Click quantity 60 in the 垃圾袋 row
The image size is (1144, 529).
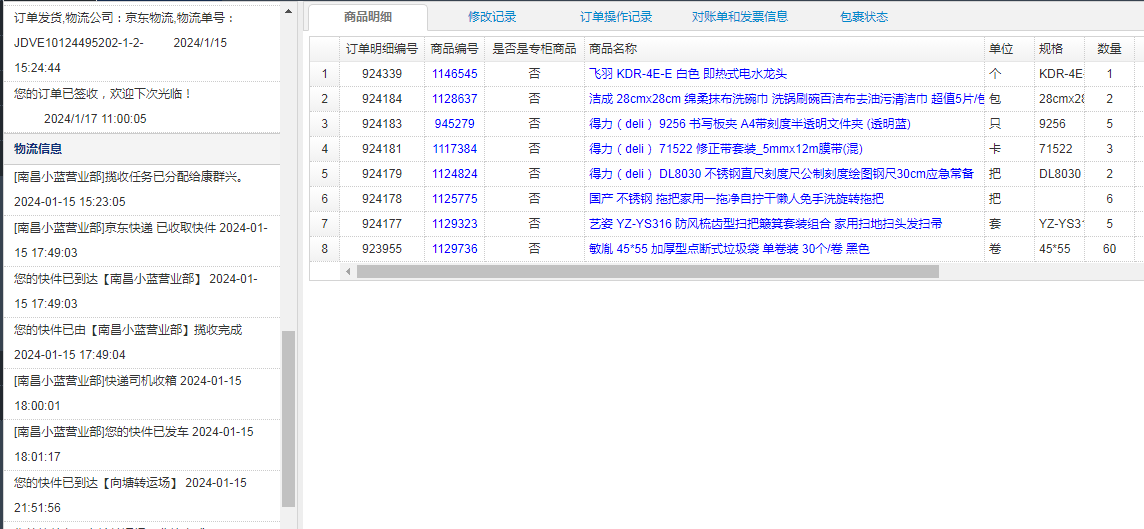pyautogui.click(x=1110, y=249)
